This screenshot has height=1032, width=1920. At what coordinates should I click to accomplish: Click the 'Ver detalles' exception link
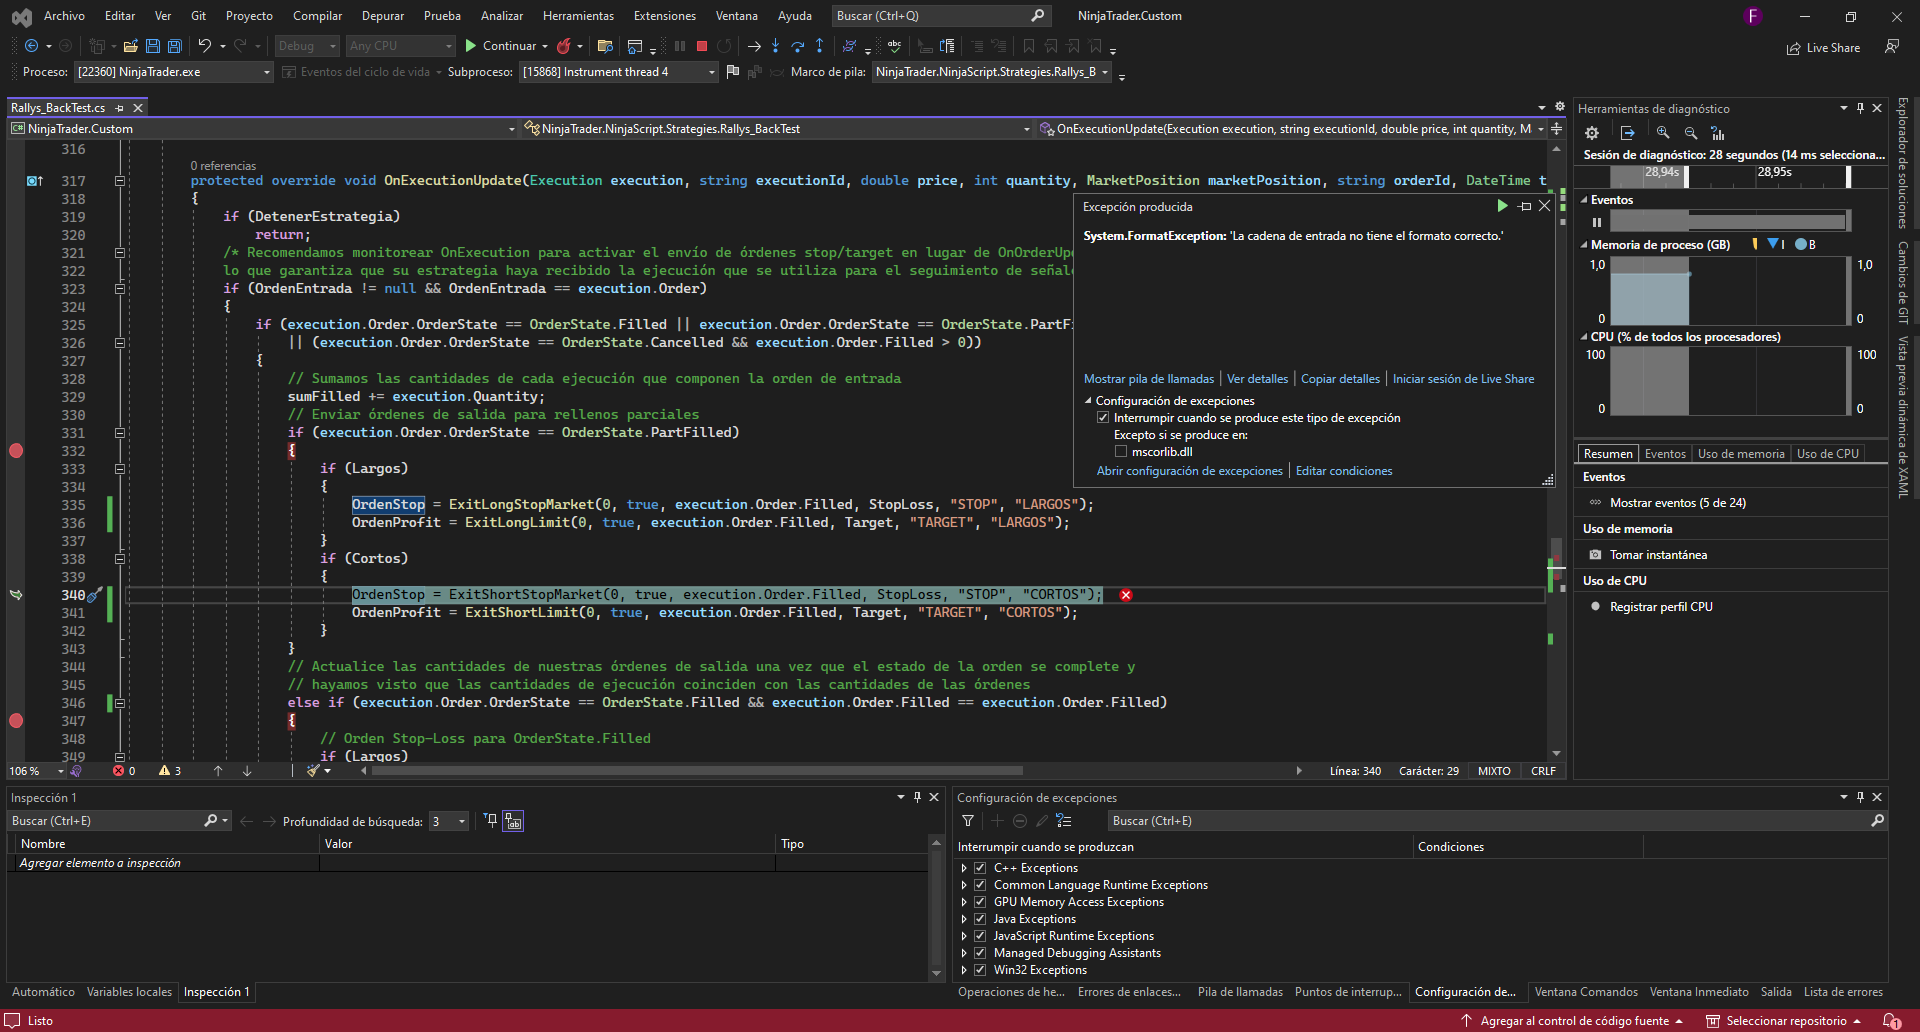[1257, 379]
